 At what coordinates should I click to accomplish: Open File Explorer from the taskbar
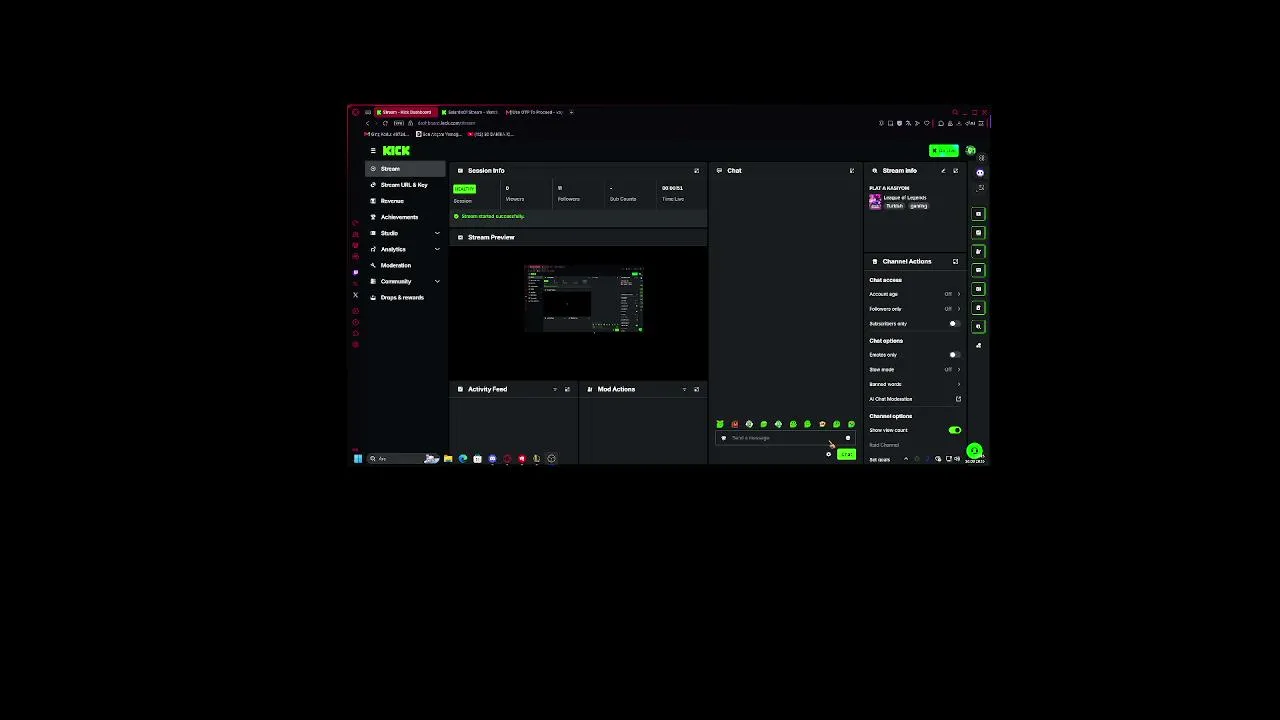click(448, 459)
